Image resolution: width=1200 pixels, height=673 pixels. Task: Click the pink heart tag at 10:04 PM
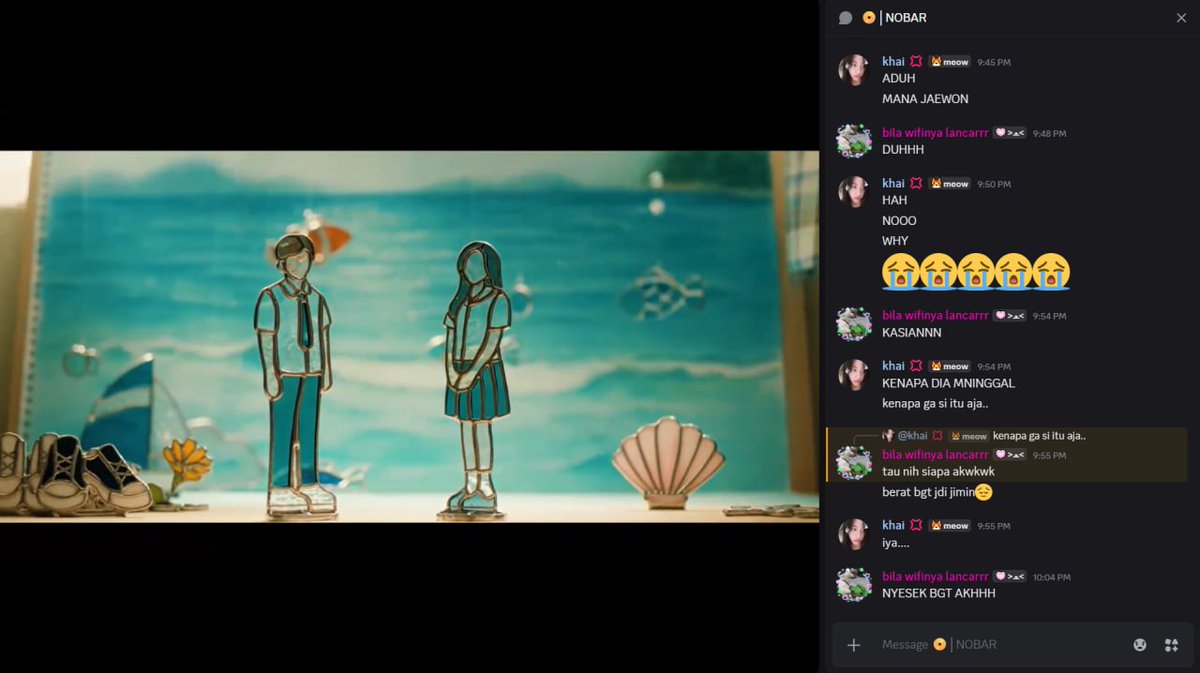[x=1010, y=577]
